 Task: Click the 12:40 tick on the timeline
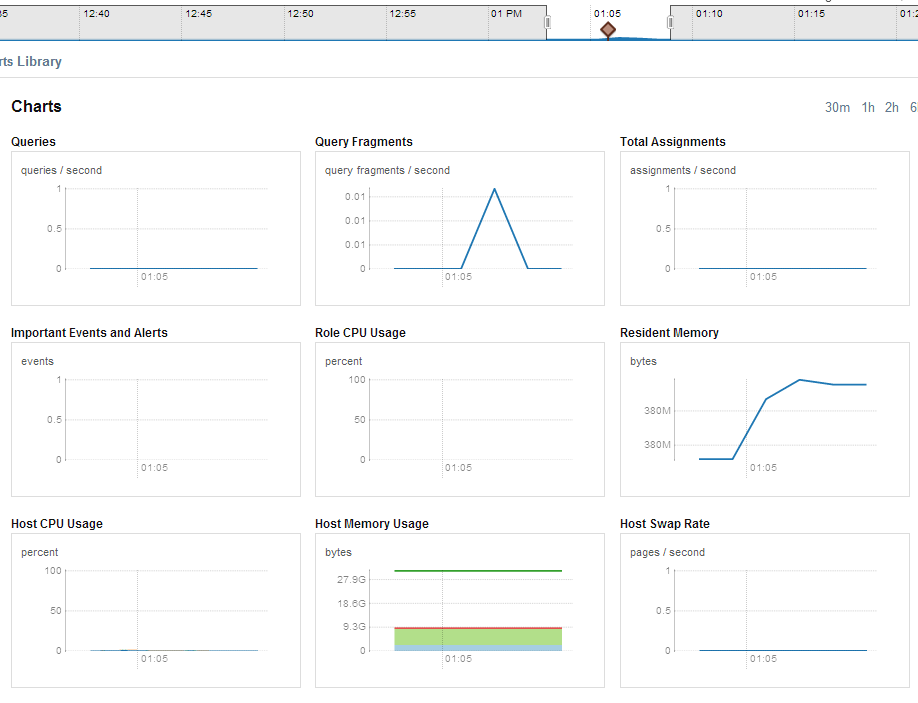[x=96, y=13]
